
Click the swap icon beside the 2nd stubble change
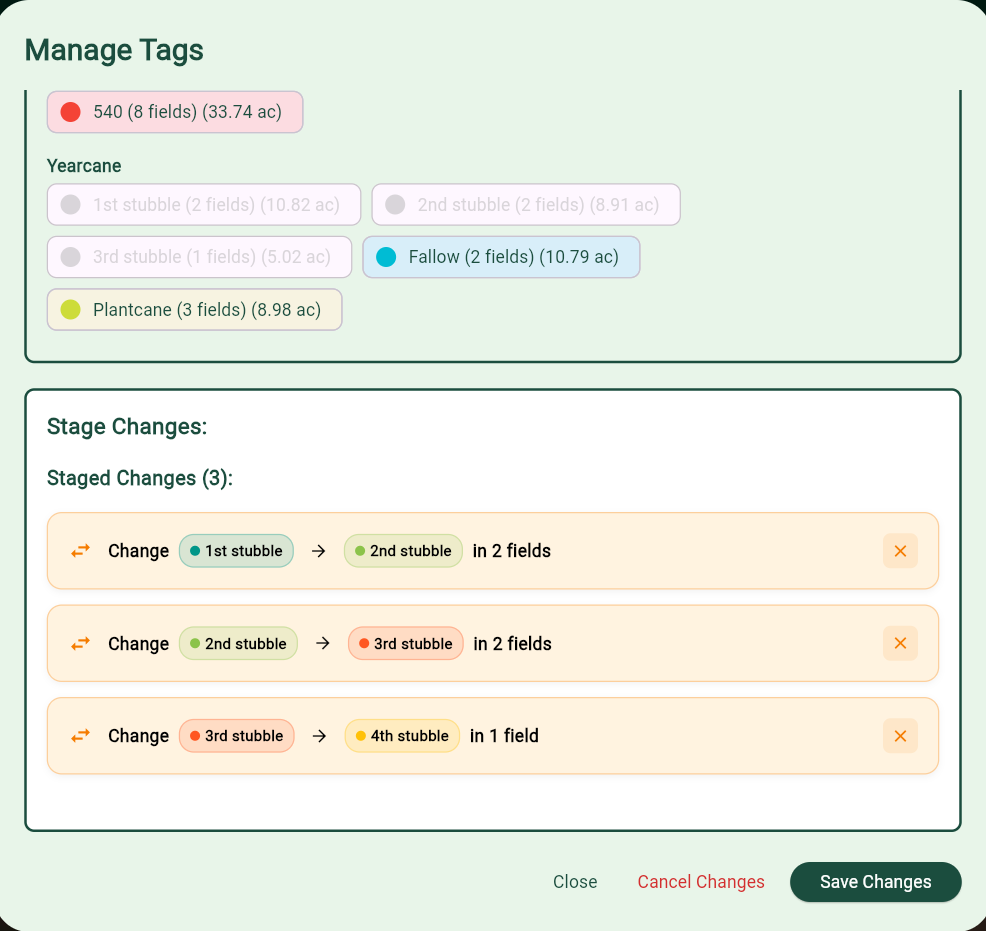click(x=79, y=643)
